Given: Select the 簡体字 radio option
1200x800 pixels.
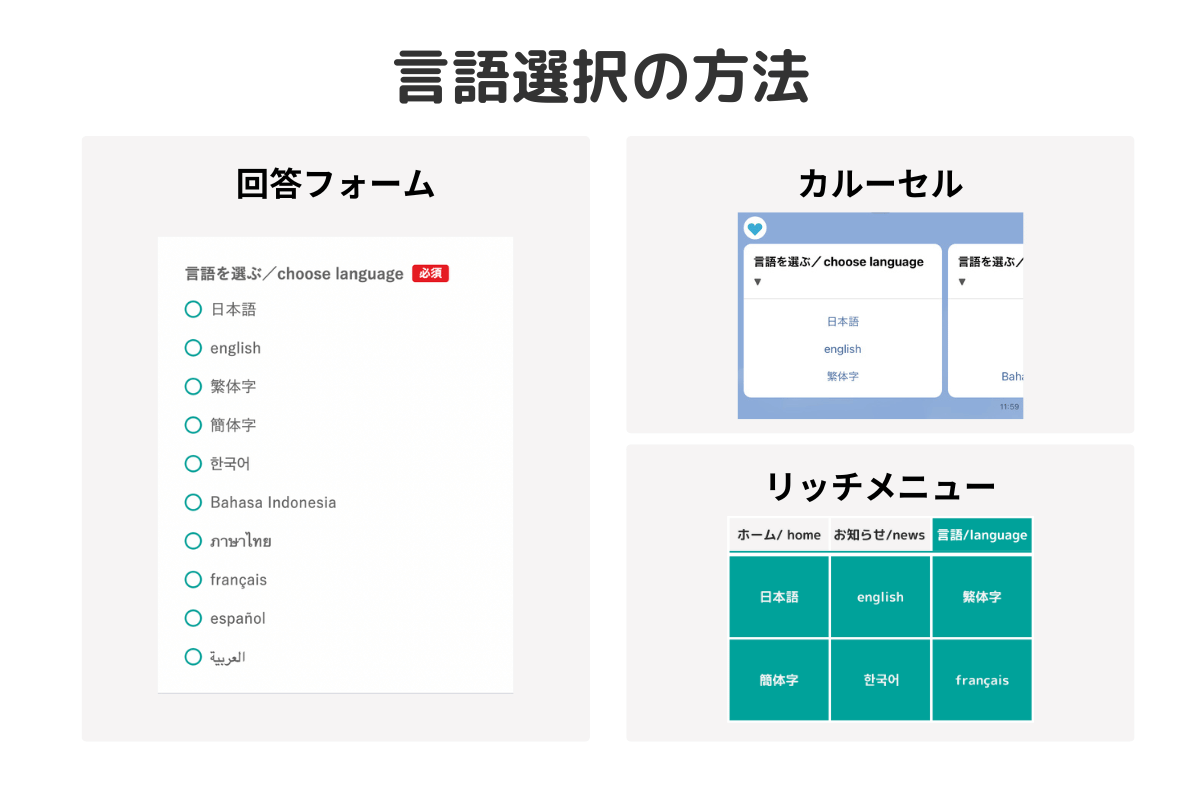Looking at the screenshot, I should 193,425.
